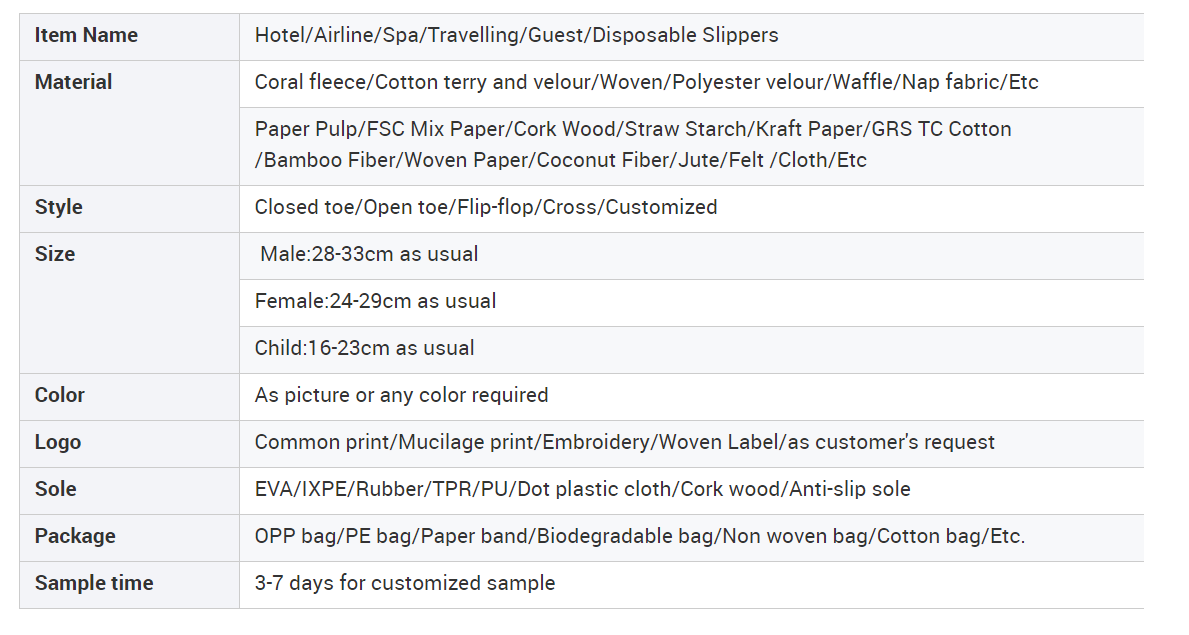Select the Common print/Mucilage print cell
Image resolution: width=1189 pixels, height=635 pixels.
[x=692, y=444]
